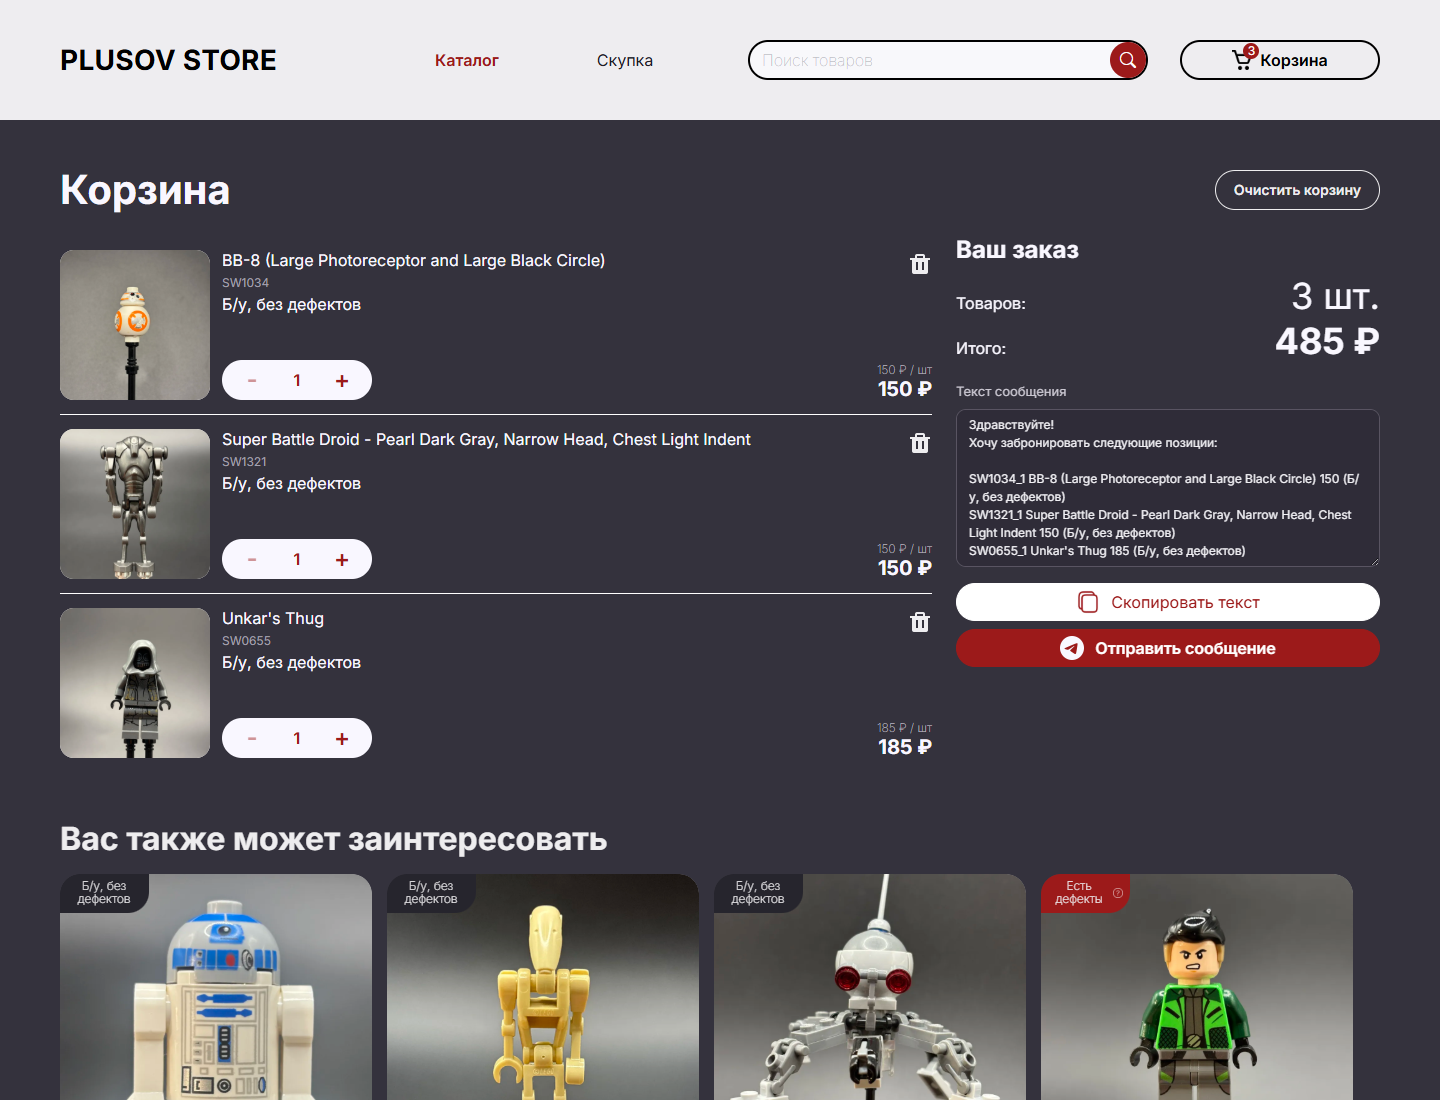Click the Ваш заказ heading
Viewport: 1440px width, 1100px height.
pos(1017,250)
